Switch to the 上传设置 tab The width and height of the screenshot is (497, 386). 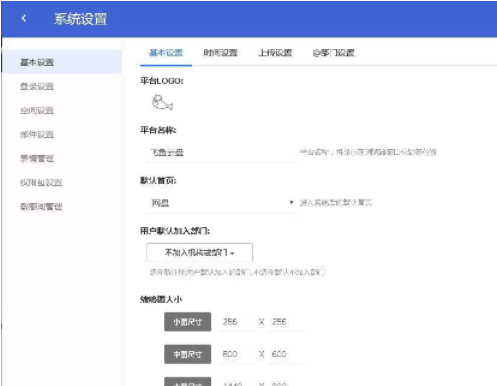pyautogui.click(x=275, y=53)
